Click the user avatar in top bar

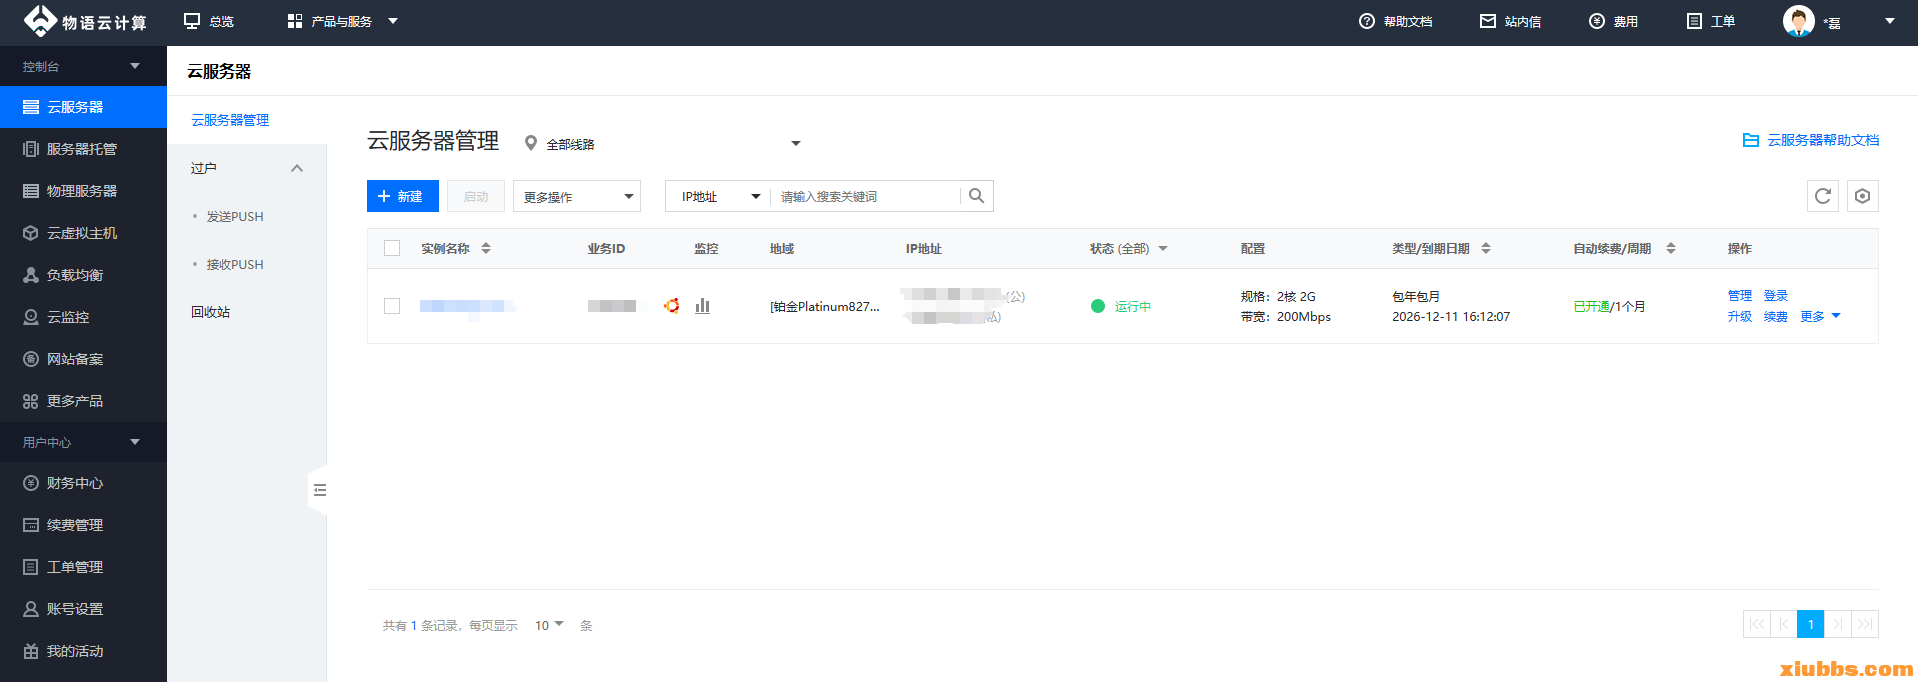point(1798,21)
